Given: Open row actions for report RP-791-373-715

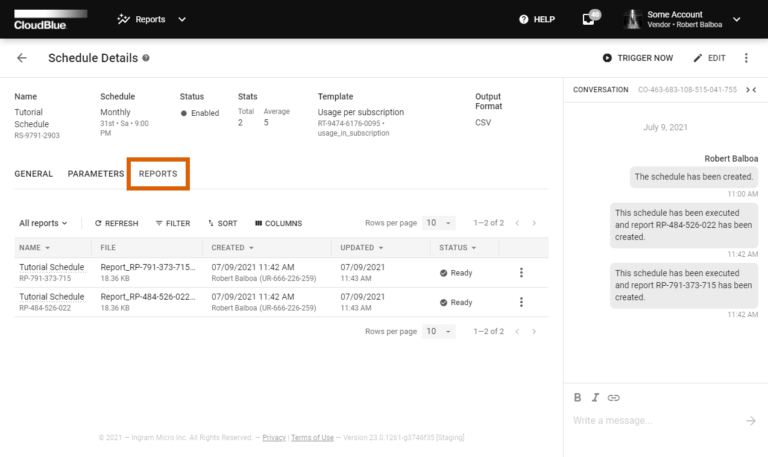Looking at the screenshot, I should [x=521, y=272].
